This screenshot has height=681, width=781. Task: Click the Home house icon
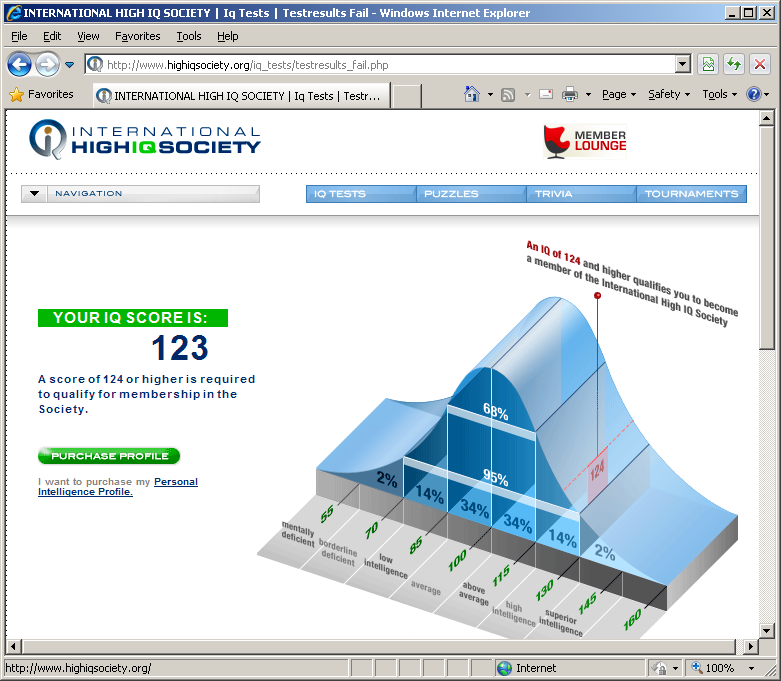[471, 94]
